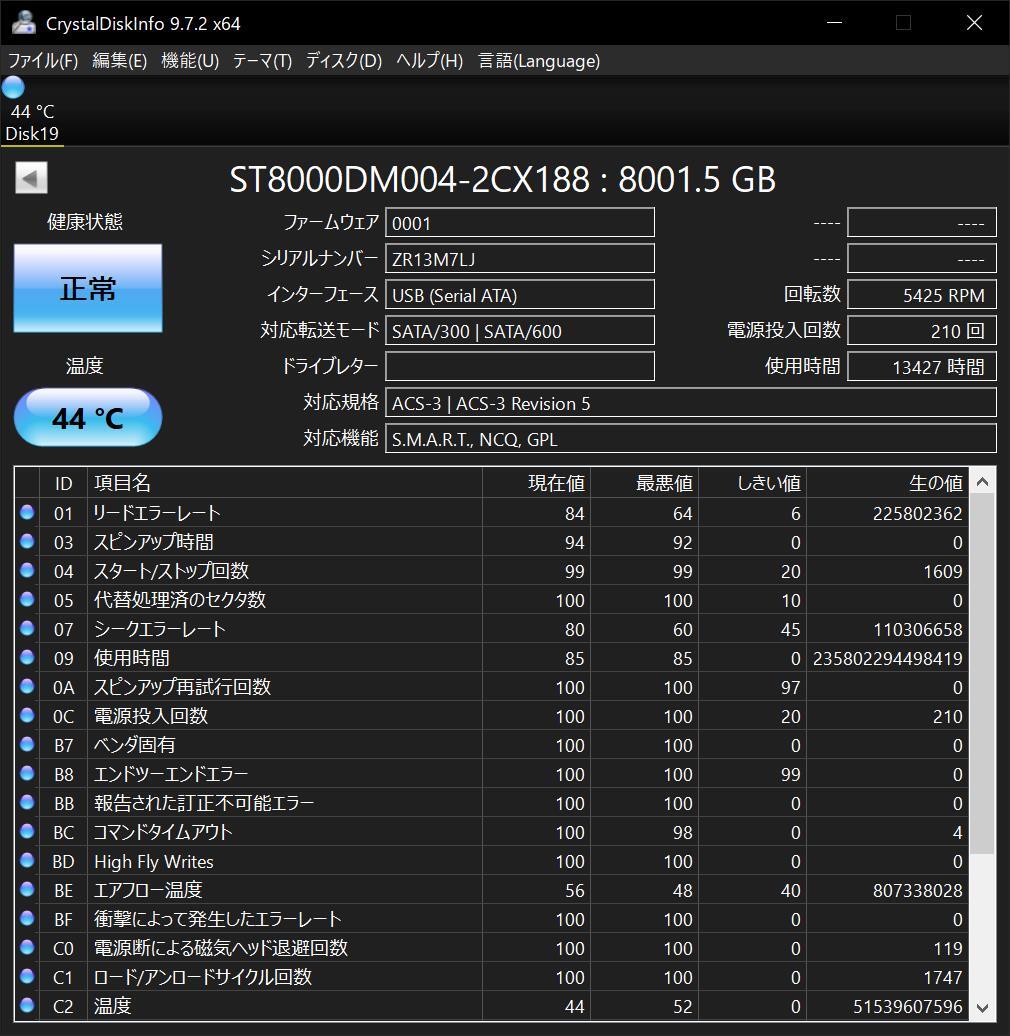Click the previous disk arrow button
Screen dimensions: 1010x1036
coord(31,179)
